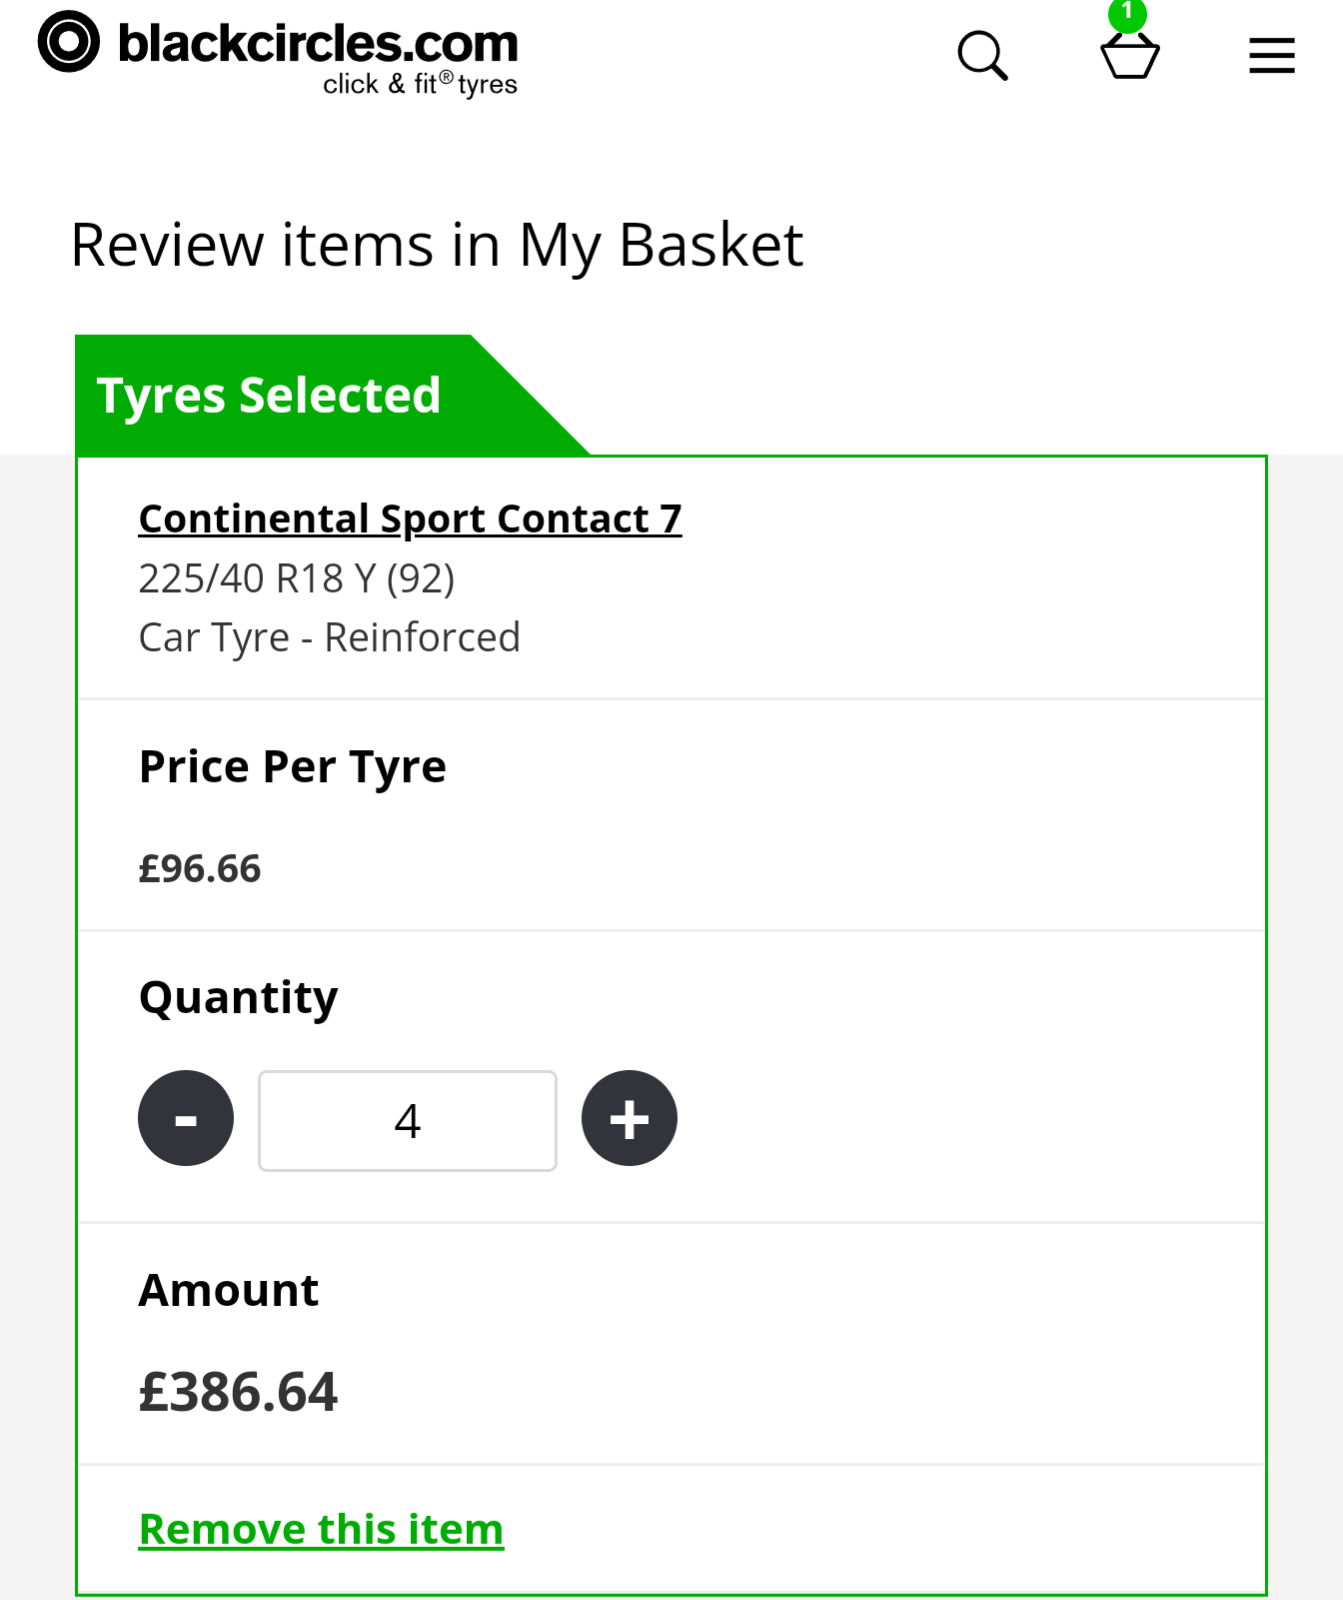Click the £386.64 amount total
The image size is (1343, 1600).
238,1392
